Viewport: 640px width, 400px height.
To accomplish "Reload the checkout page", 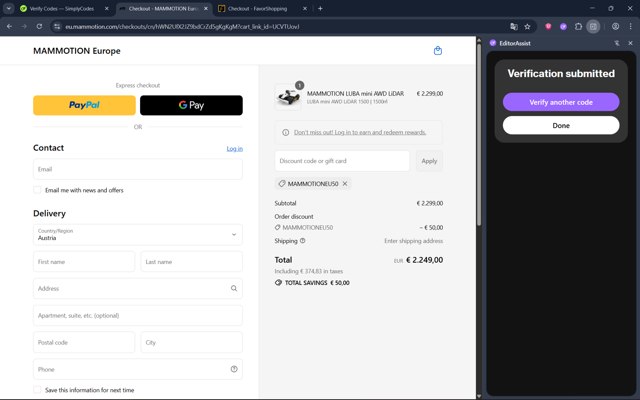I will (x=39, y=27).
